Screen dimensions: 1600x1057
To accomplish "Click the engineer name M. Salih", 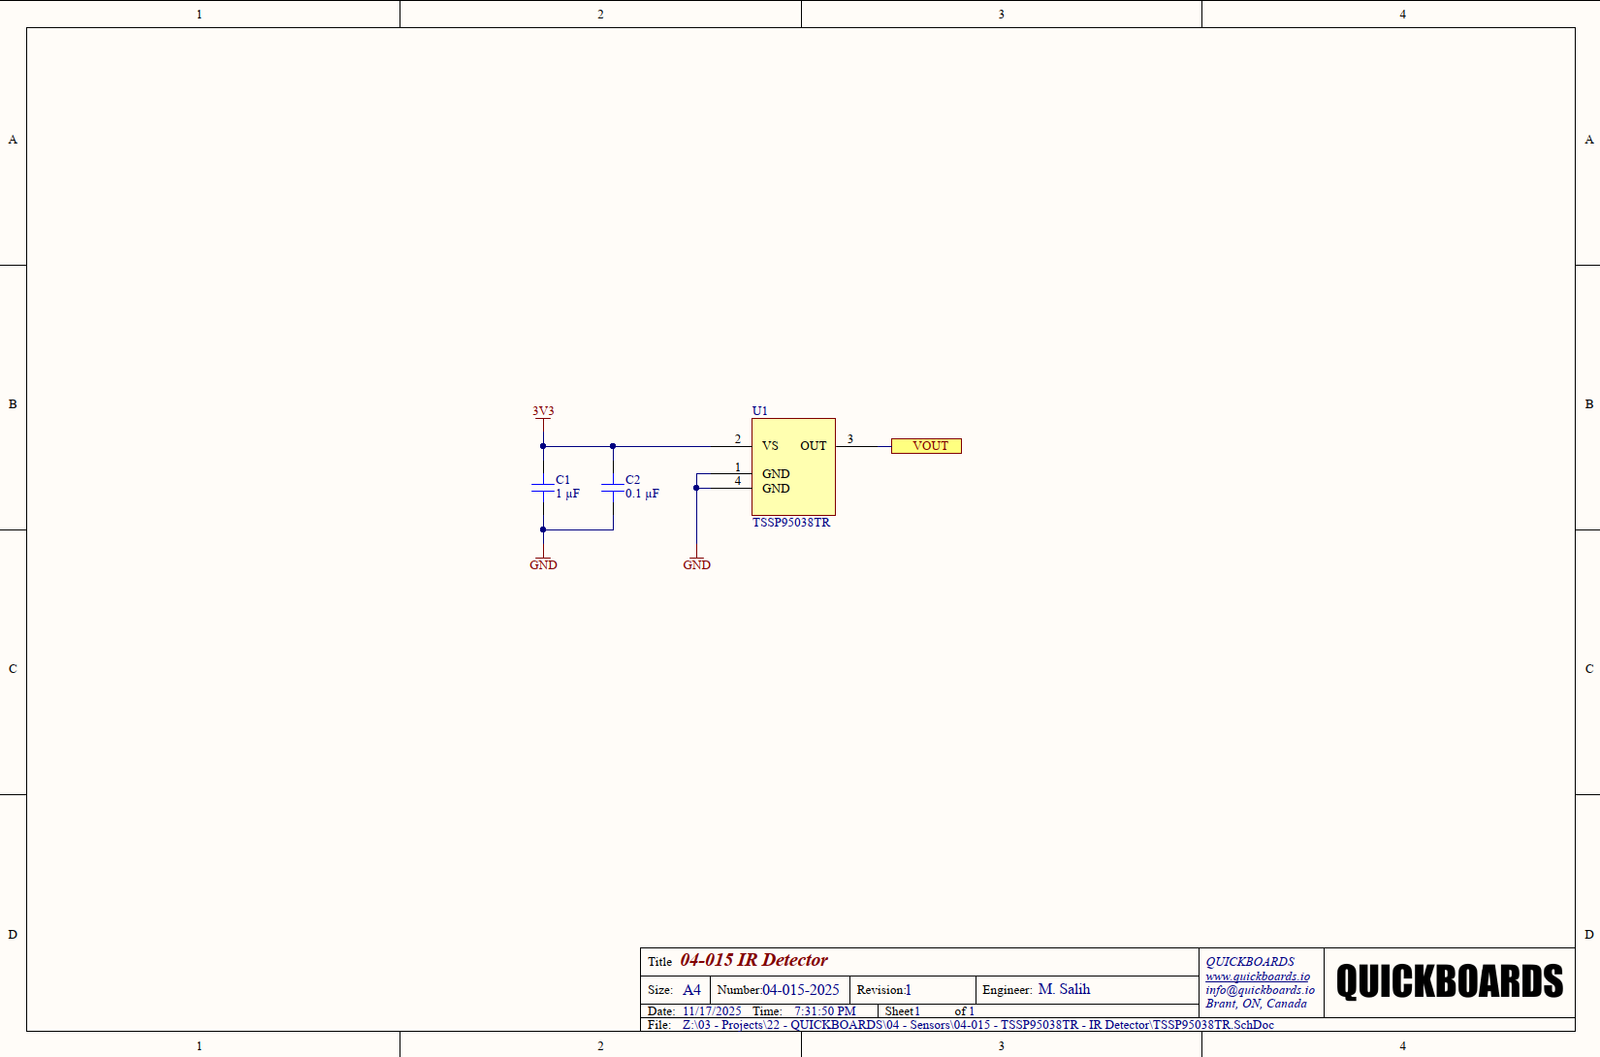I will [1064, 989].
